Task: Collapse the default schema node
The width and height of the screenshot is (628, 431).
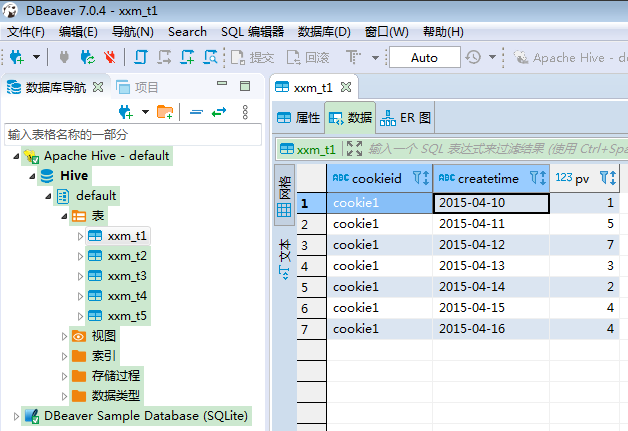Action: click(48, 196)
